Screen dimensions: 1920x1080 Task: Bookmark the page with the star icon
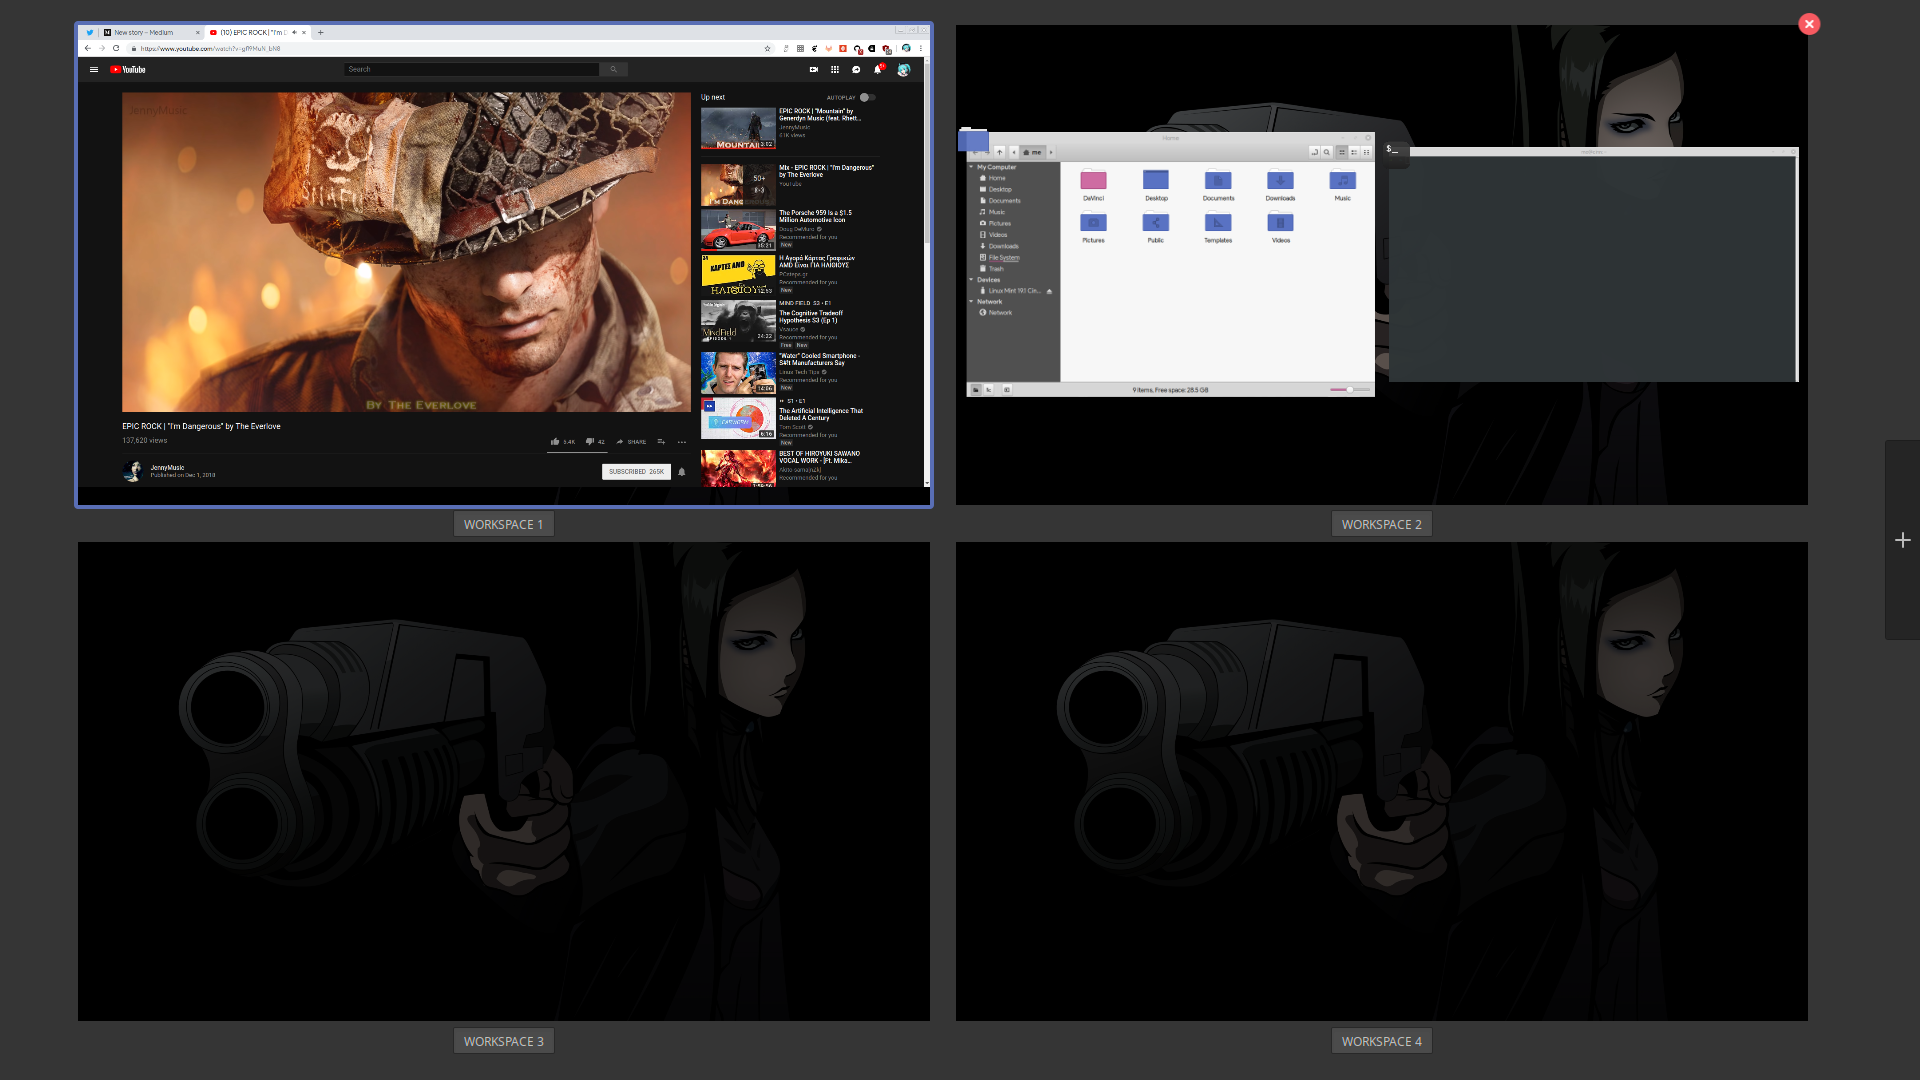pos(767,48)
